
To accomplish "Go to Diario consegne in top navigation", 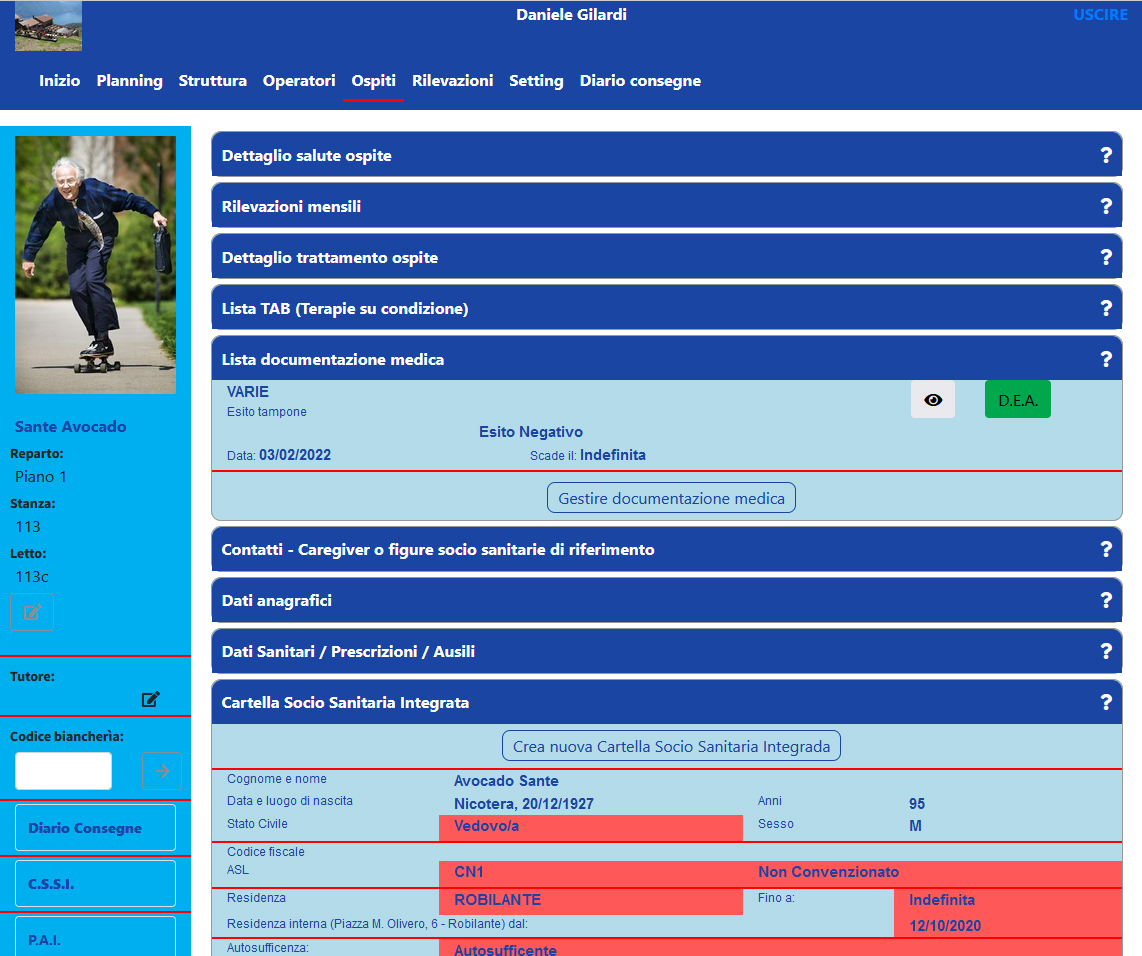I will (x=640, y=81).
